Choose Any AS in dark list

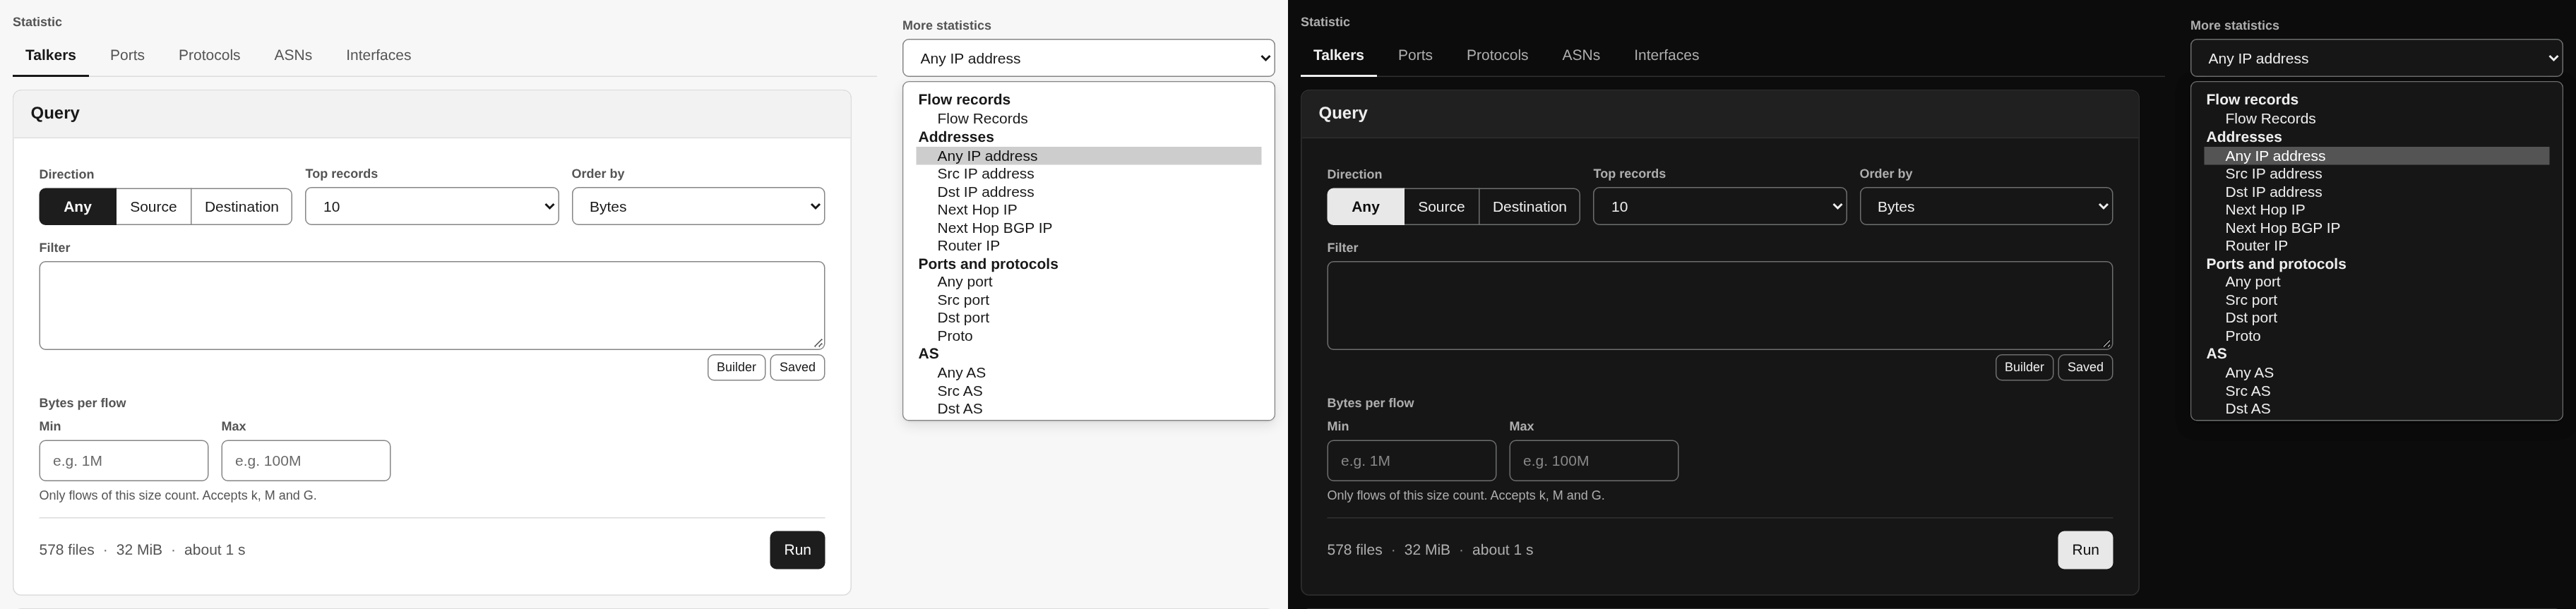click(x=2377, y=373)
